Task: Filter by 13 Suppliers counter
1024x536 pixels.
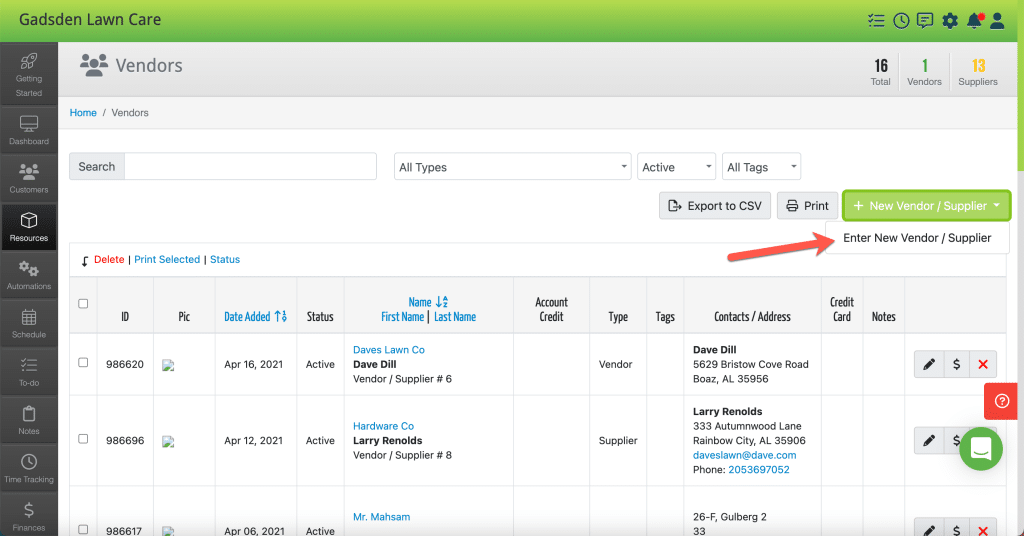Action: (978, 72)
